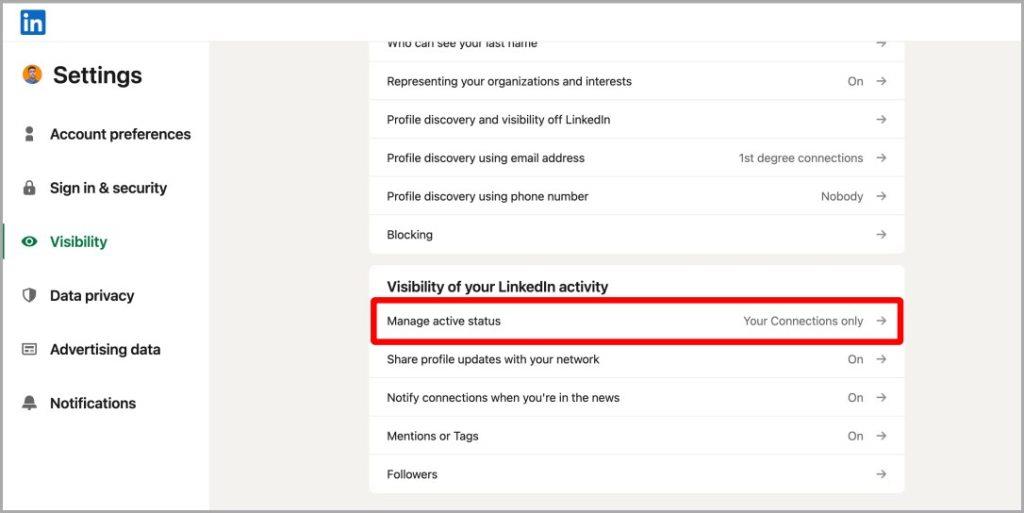Open Notify connections when you're in the news
Screen dimensions: 1024x513
(x=637, y=397)
